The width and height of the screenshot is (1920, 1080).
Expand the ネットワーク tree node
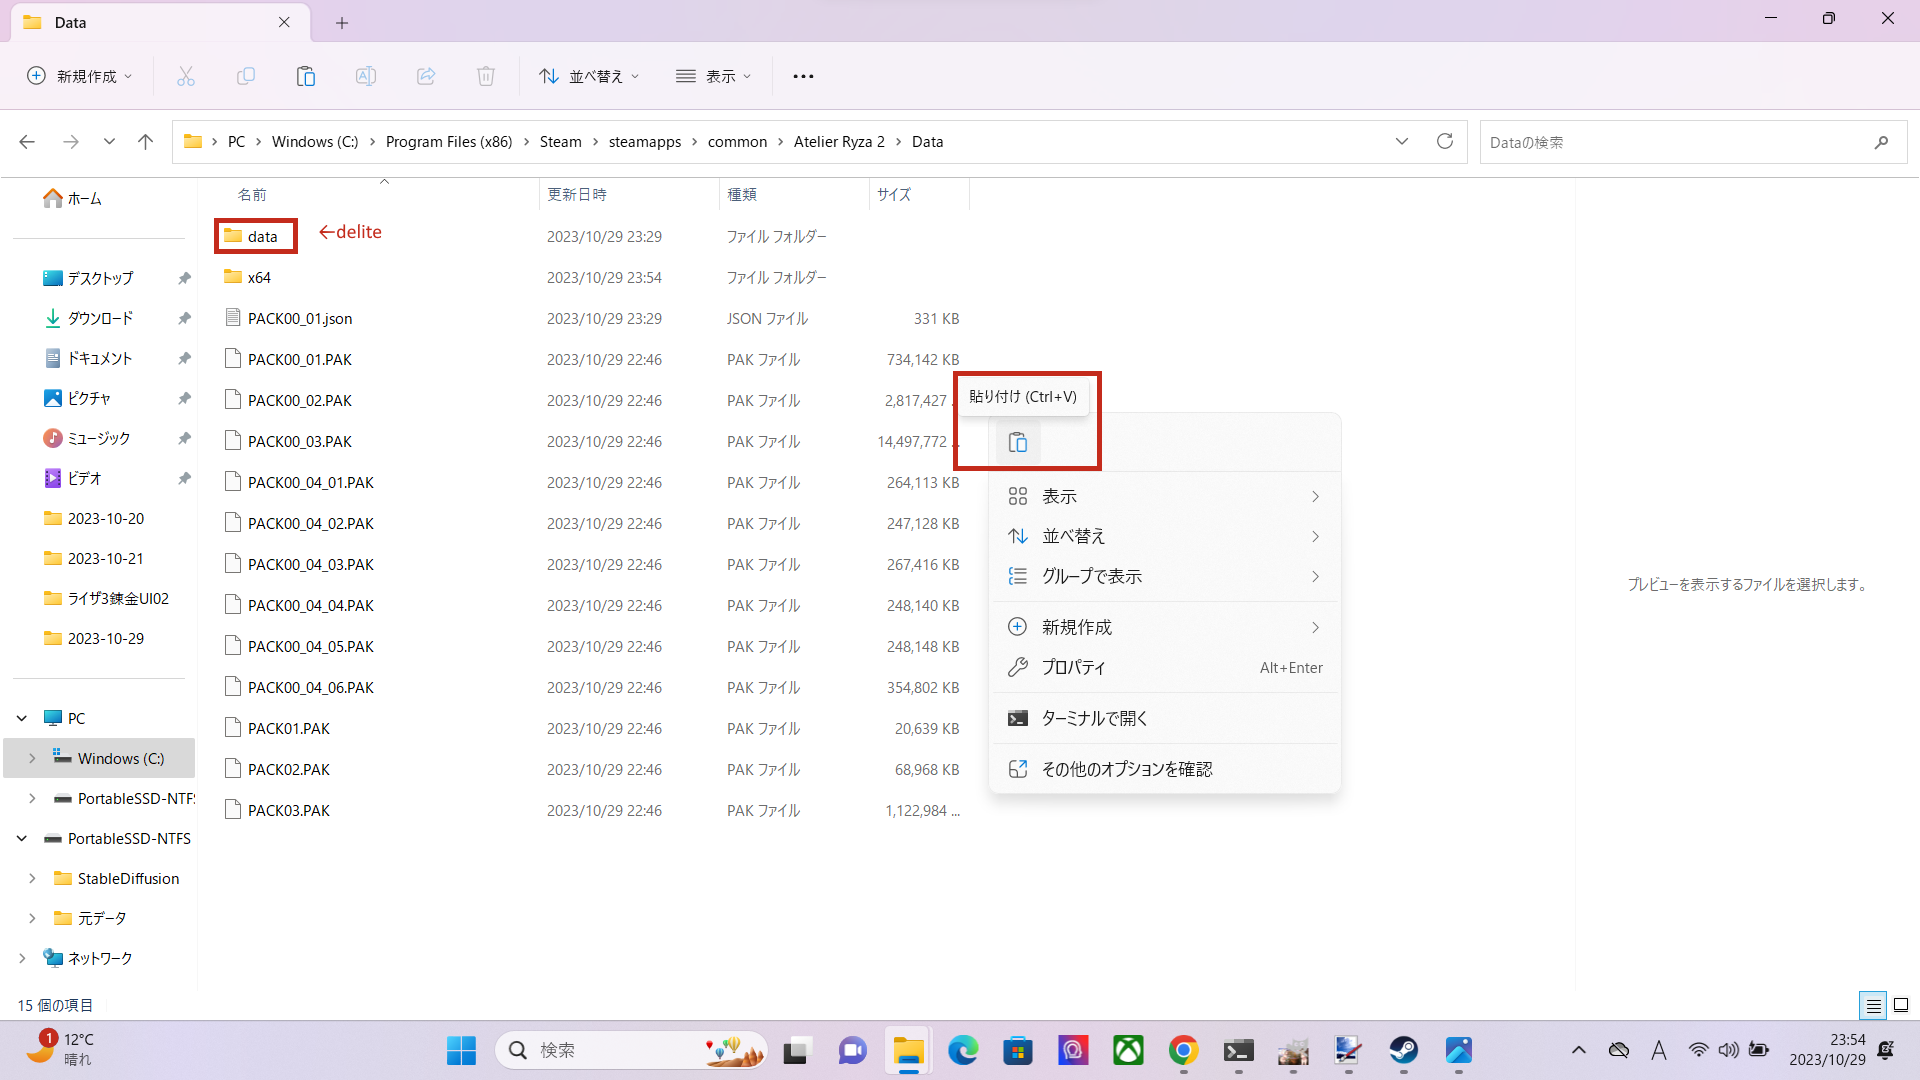click(x=22, y=958)
